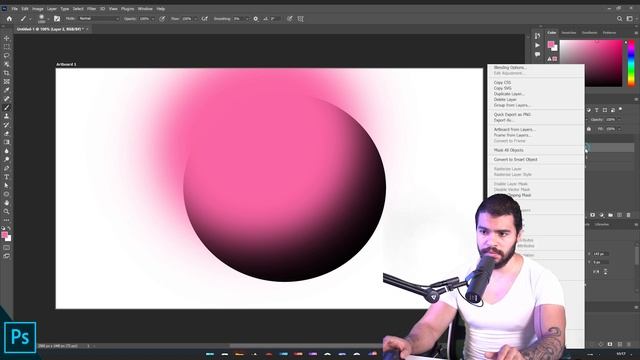Image resolution: width=640 pixels, height=360 pixels.
Task: Toggle pressure for size icon
Action: tap(290, 19)
